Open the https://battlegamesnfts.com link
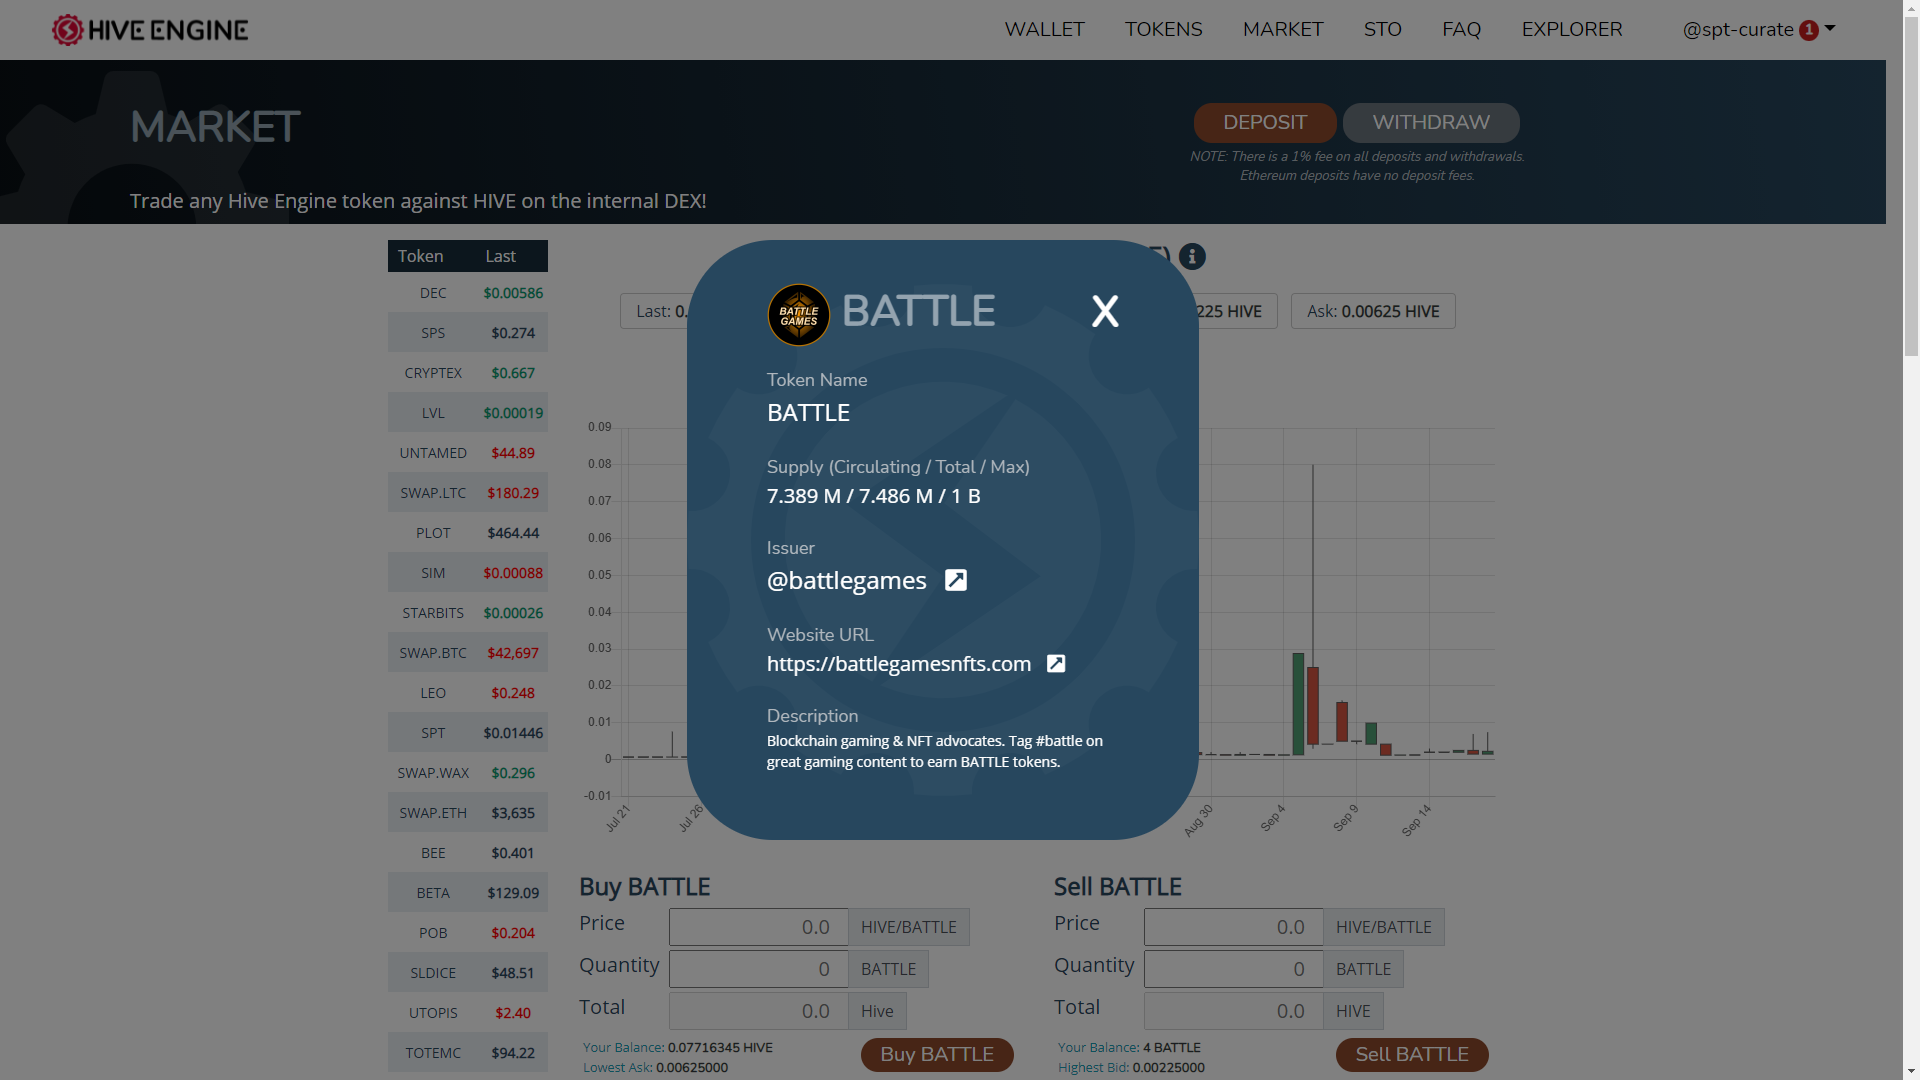1920x1080 pixels. click(899, 664)
